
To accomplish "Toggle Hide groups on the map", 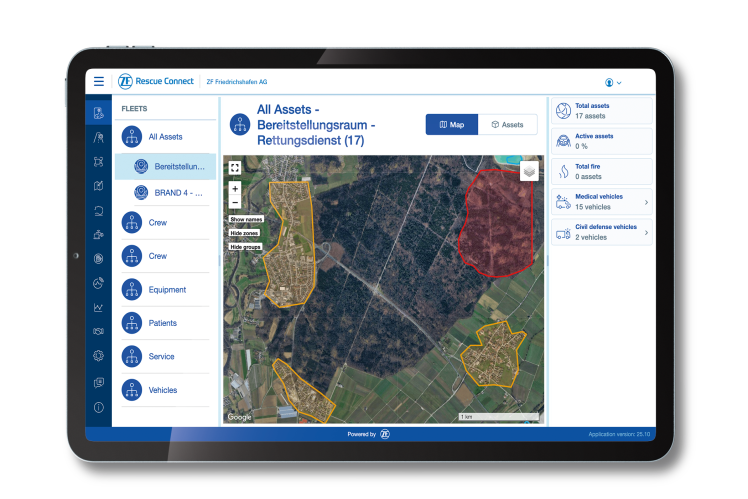I will [245, 246].
